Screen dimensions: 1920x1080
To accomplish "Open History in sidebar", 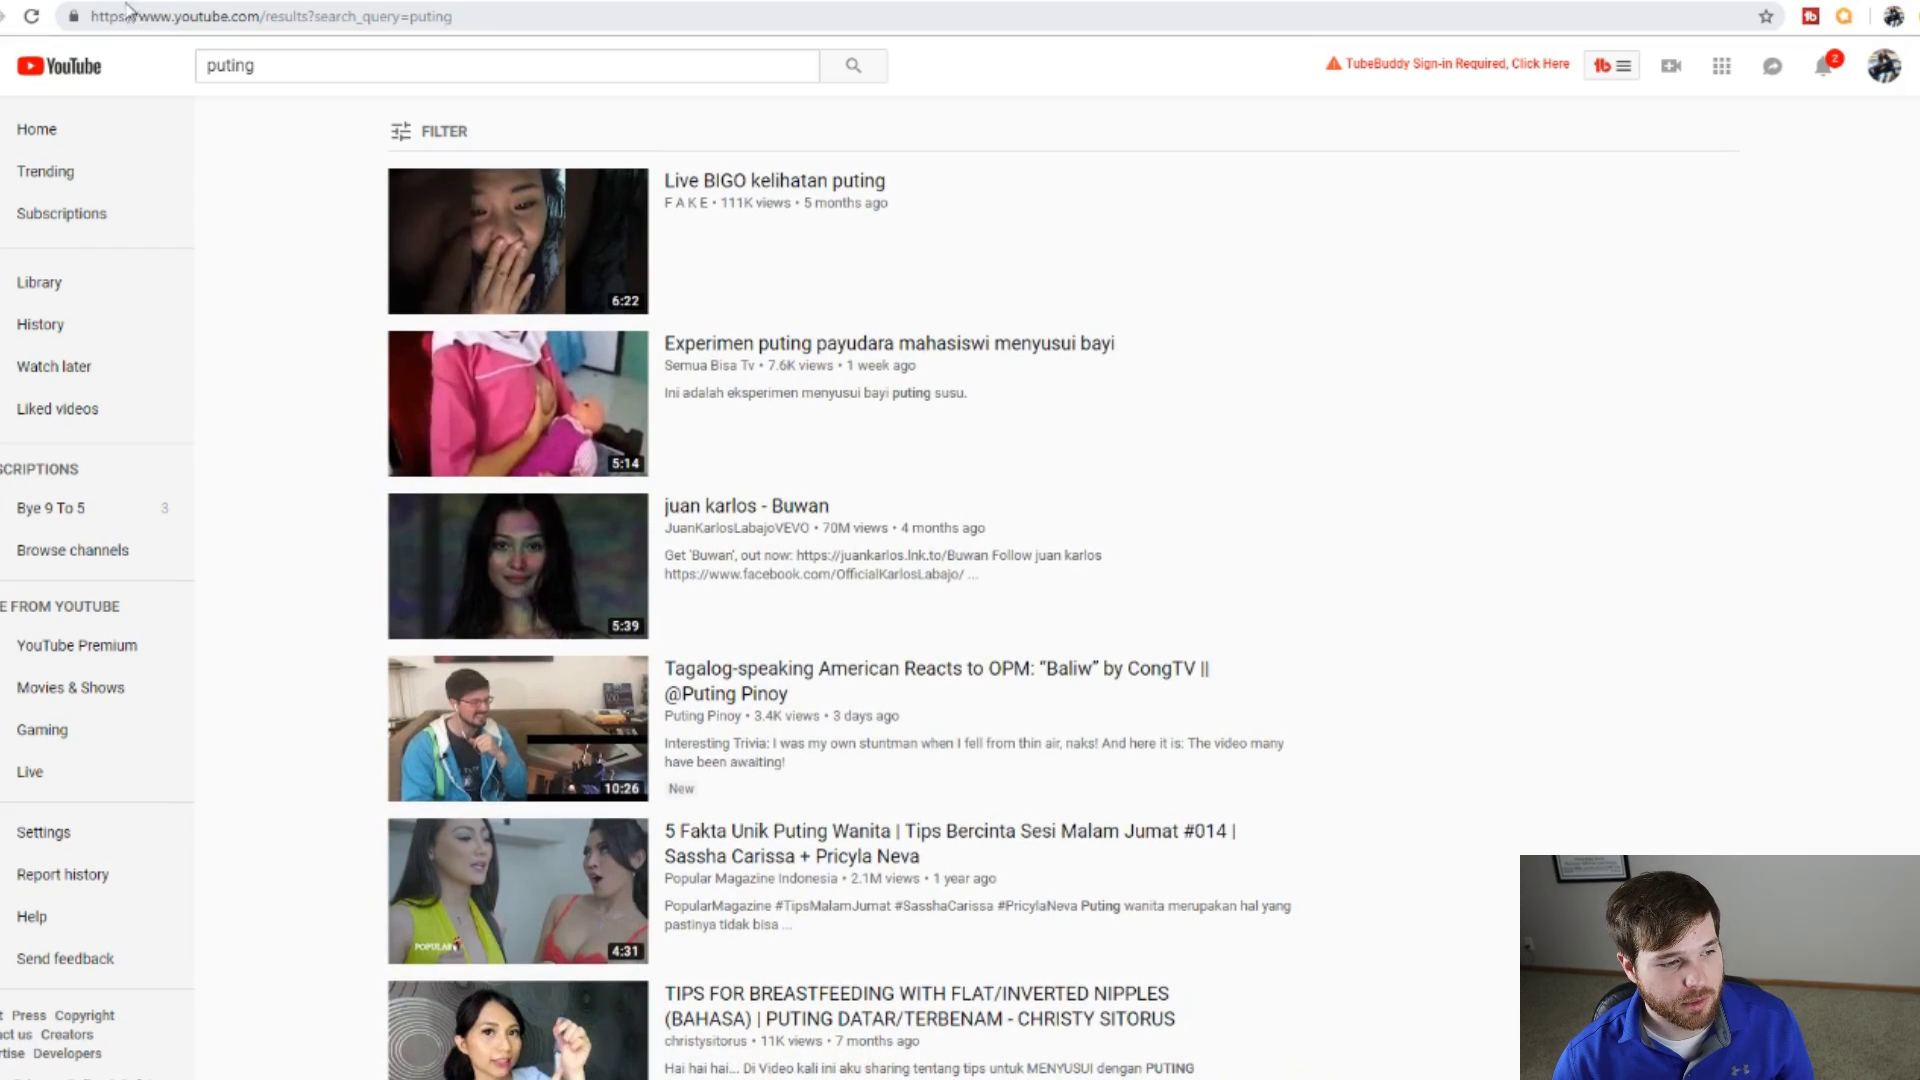I will click(x=40, y=324).
